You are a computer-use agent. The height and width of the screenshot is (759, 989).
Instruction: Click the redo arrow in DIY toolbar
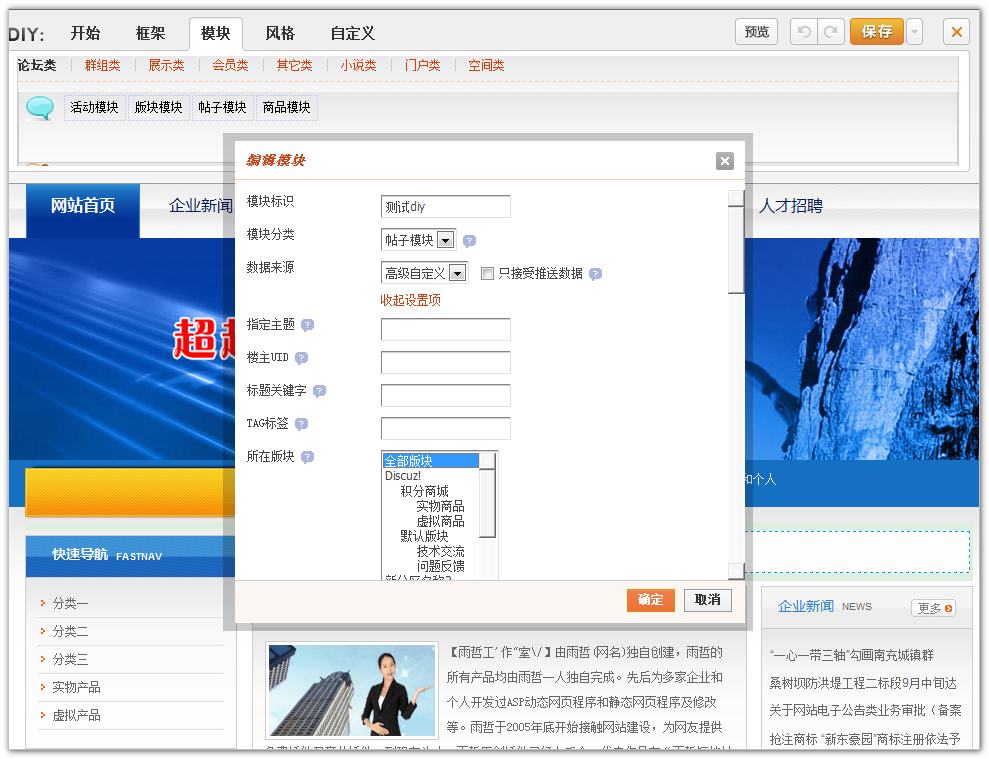point(829,32)
